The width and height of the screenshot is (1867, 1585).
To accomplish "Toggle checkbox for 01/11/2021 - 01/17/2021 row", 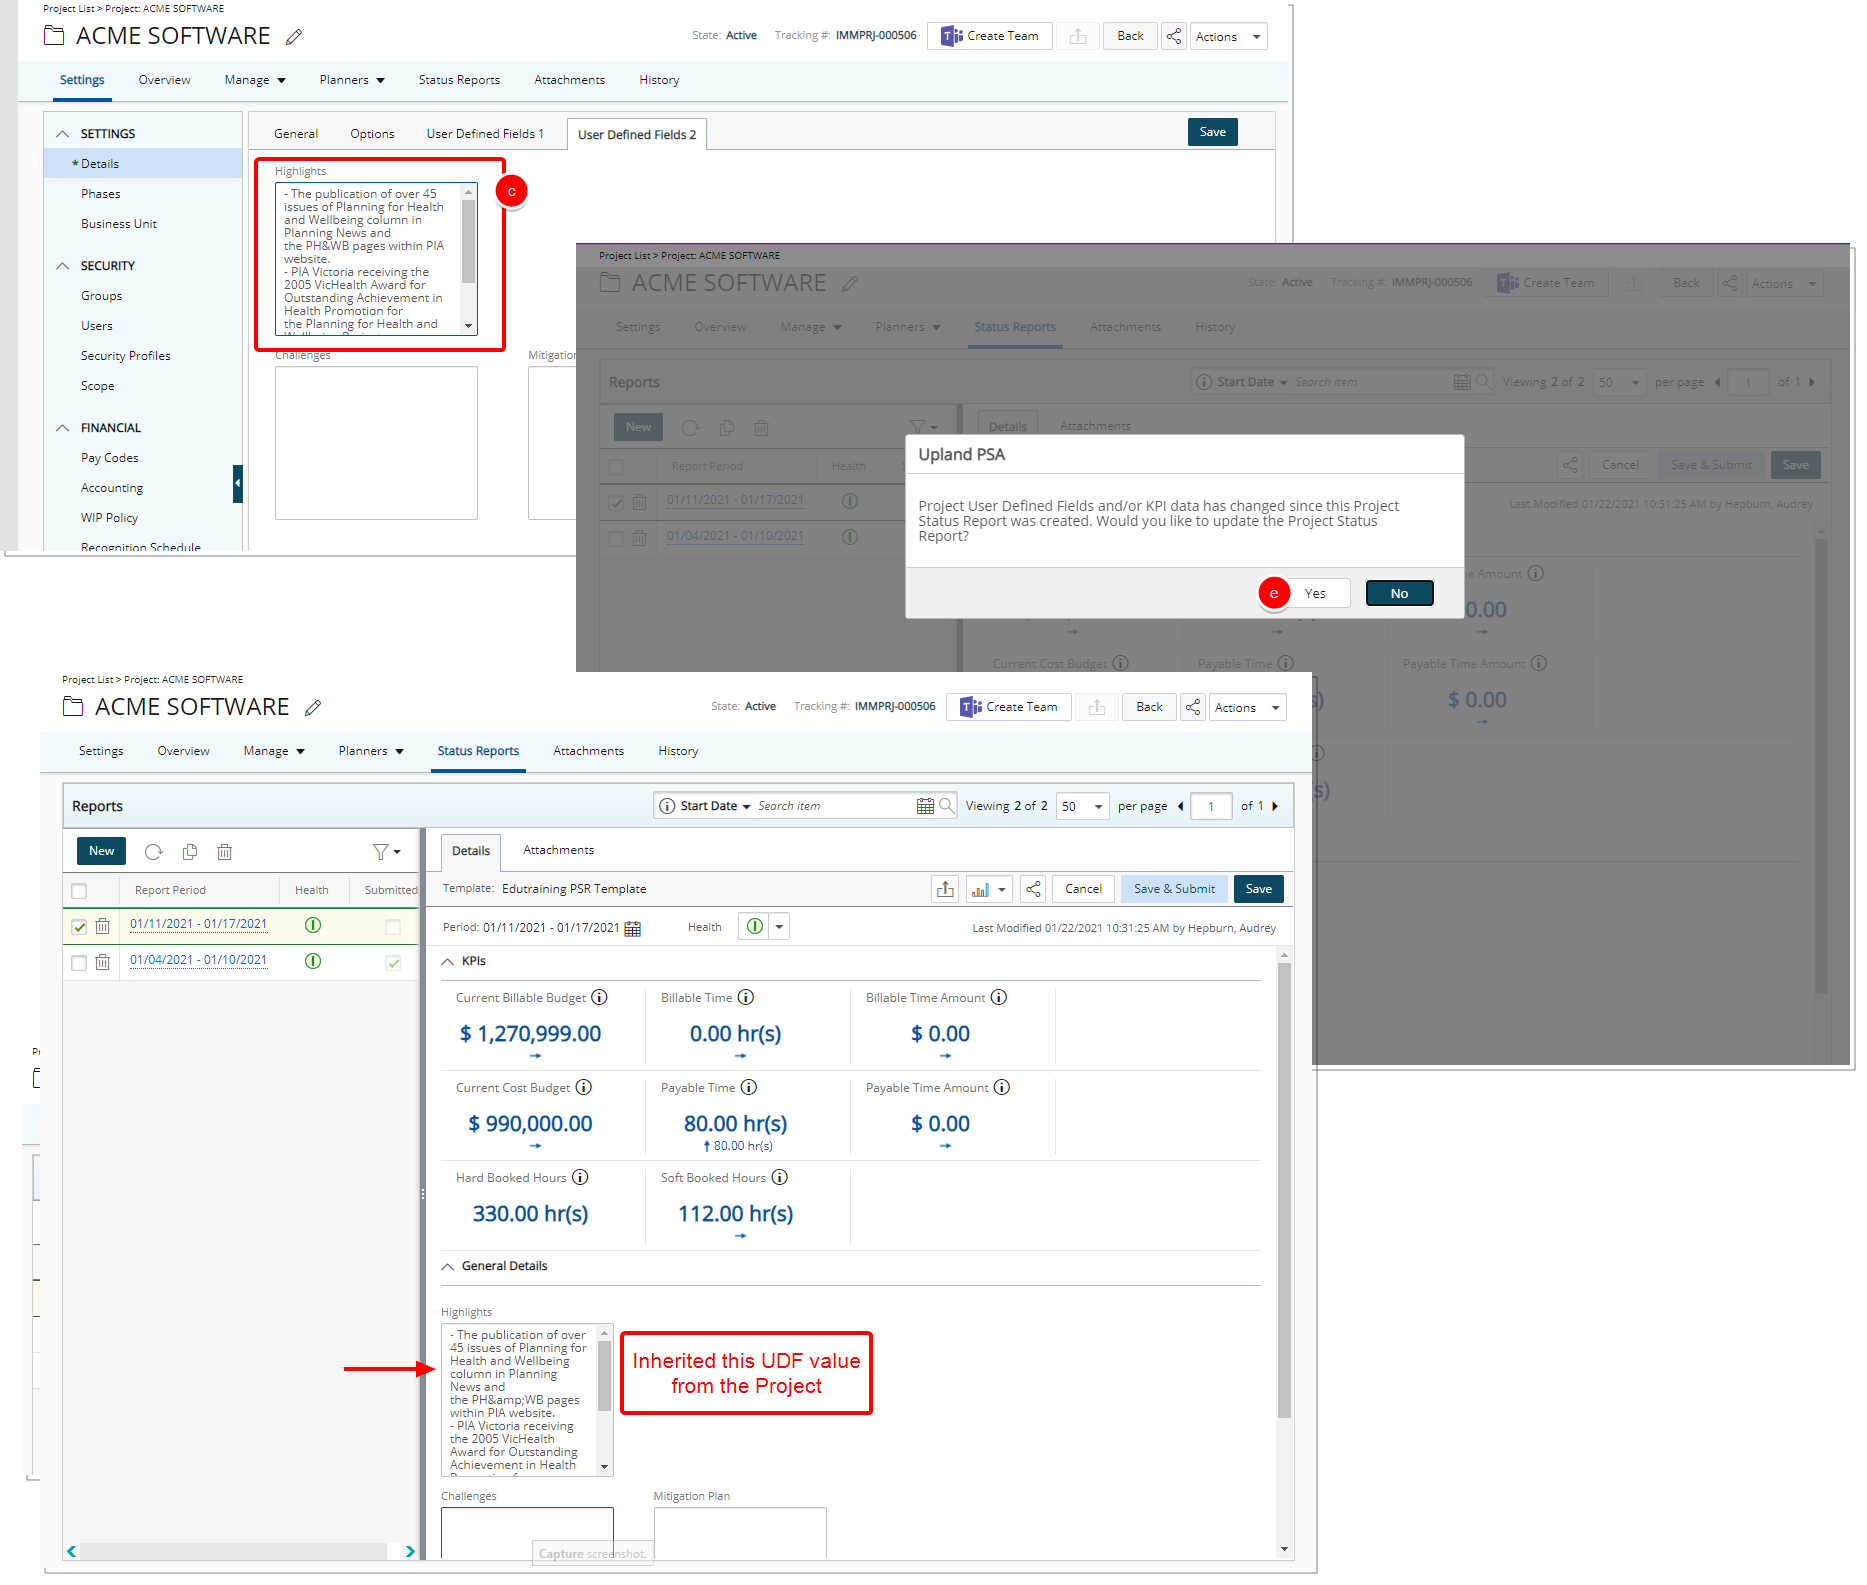I will coord(80,927).
